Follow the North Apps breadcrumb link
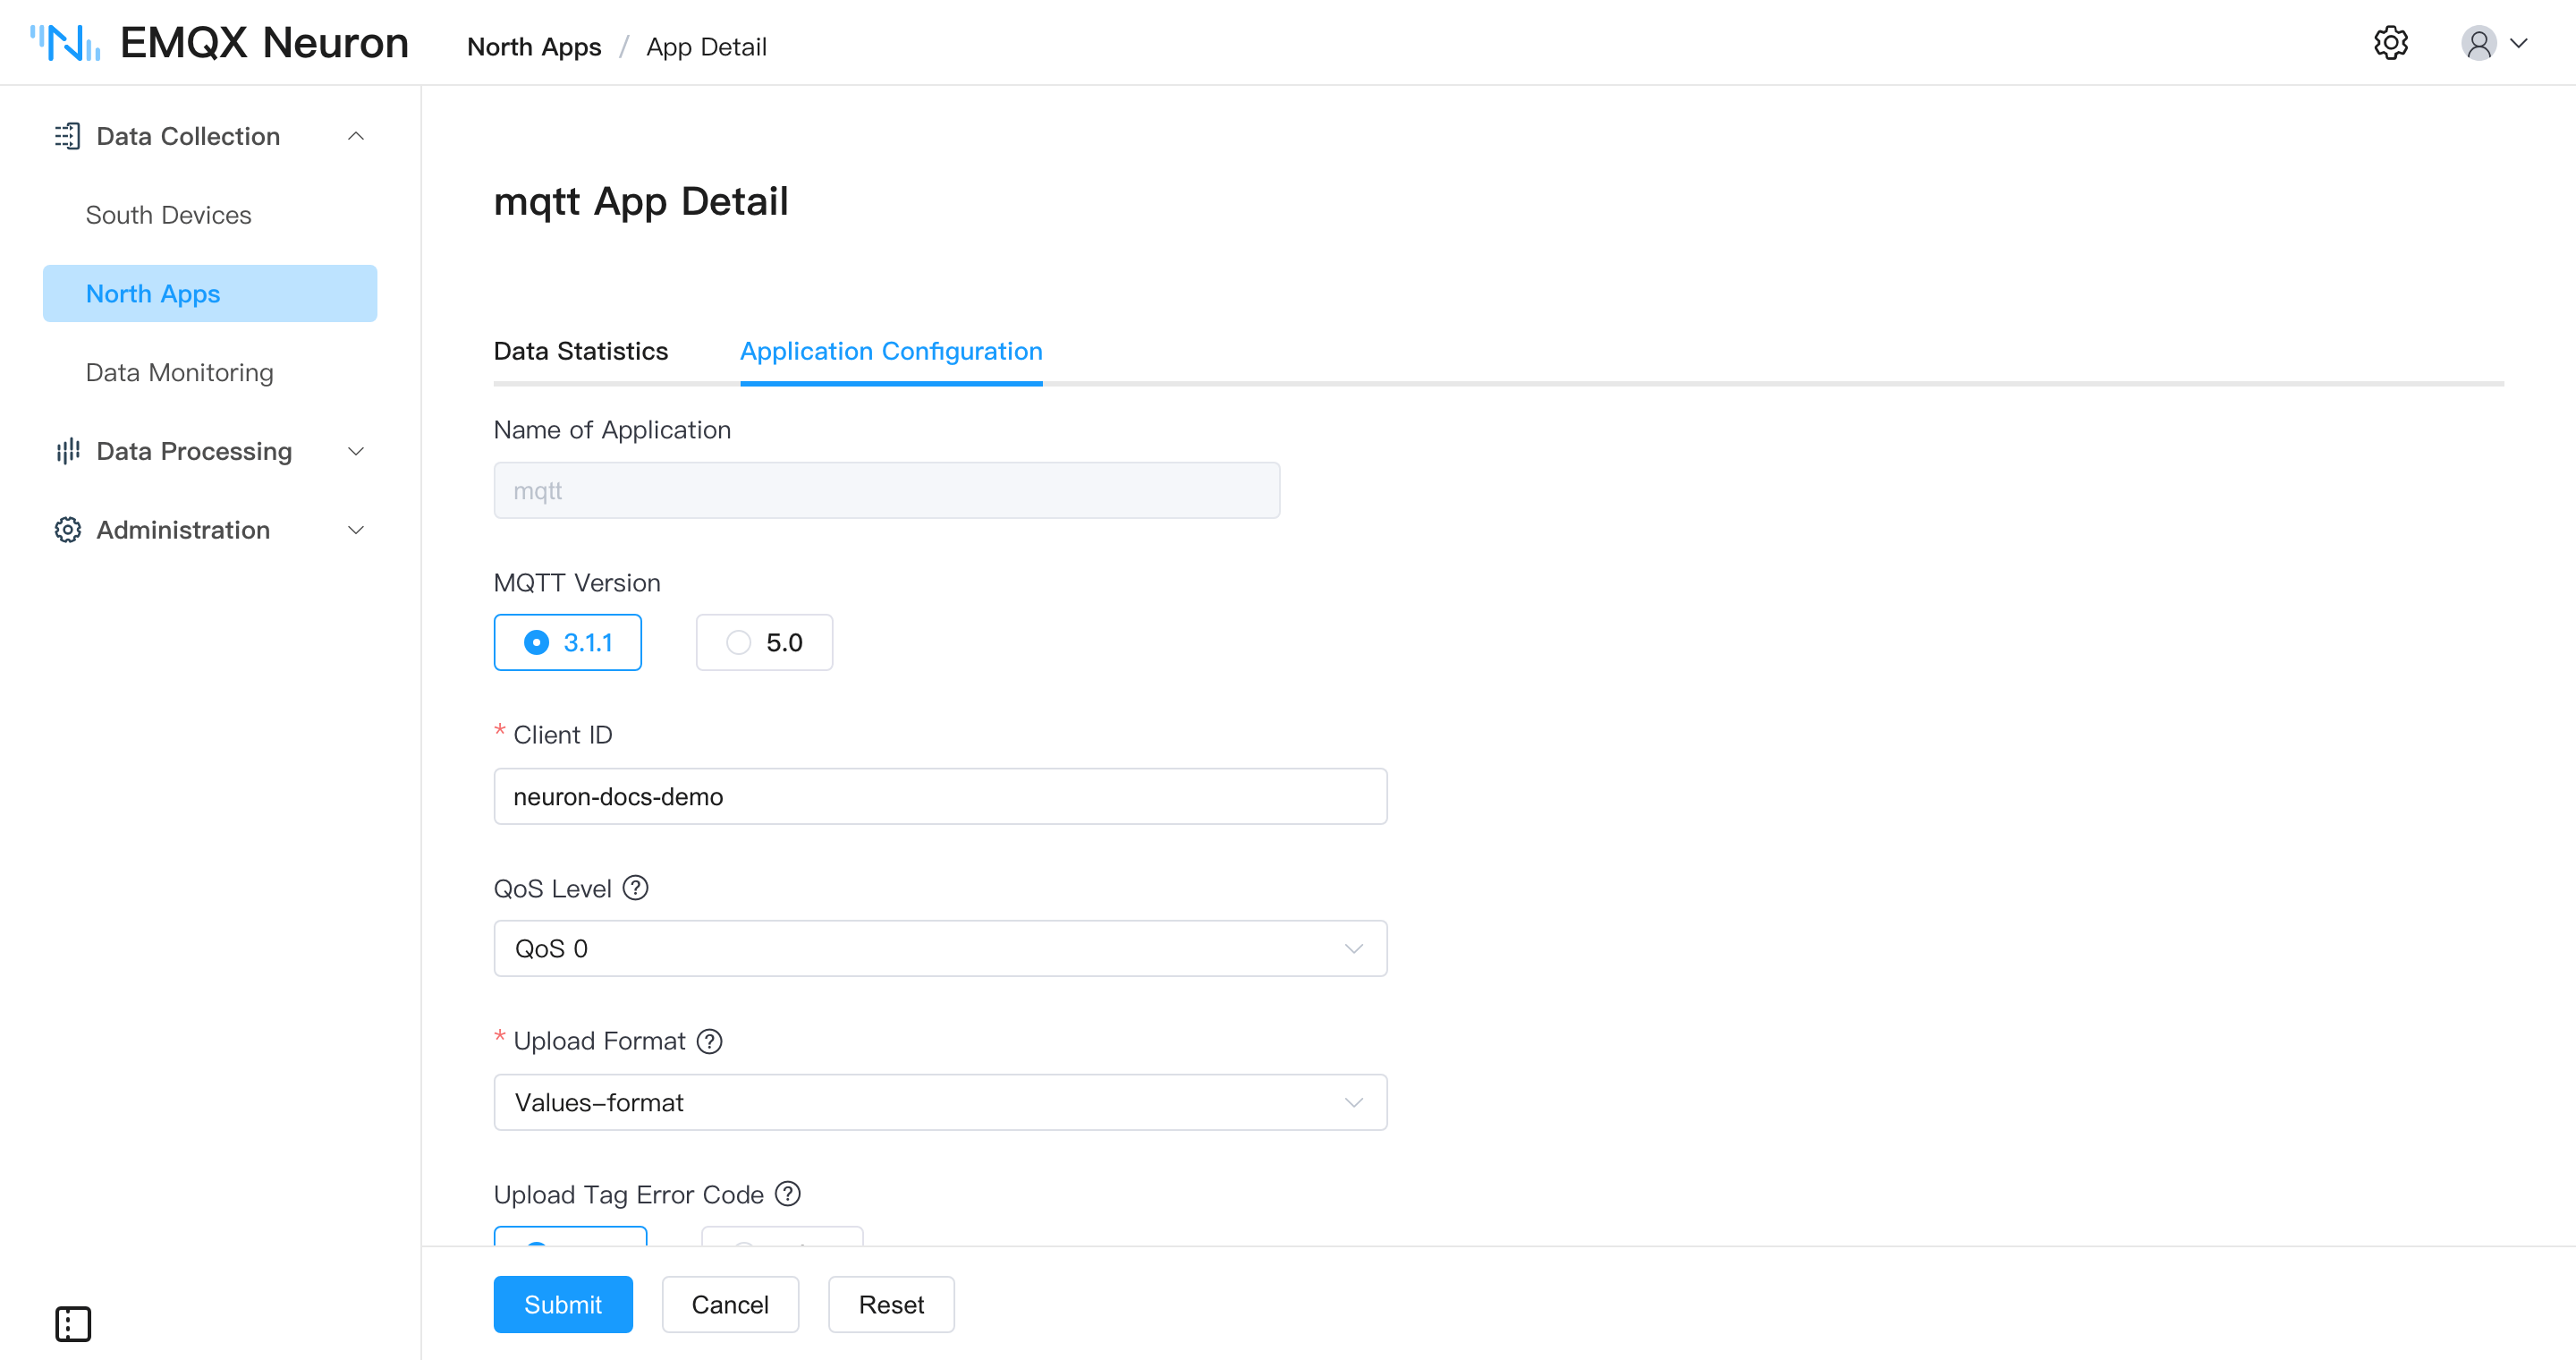The width and height of the screenshot is (2576, 1360). [534, 47]
